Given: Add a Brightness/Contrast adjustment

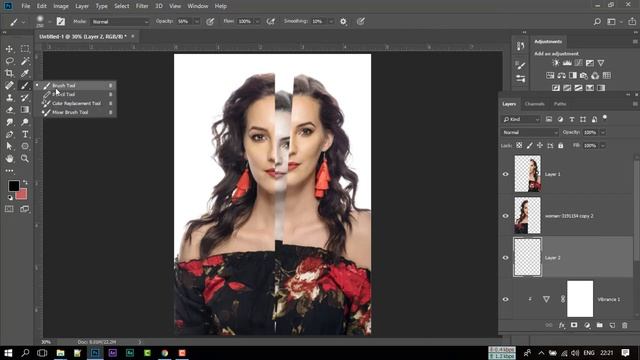Looking at the screenshot, I should pos(556,63).
